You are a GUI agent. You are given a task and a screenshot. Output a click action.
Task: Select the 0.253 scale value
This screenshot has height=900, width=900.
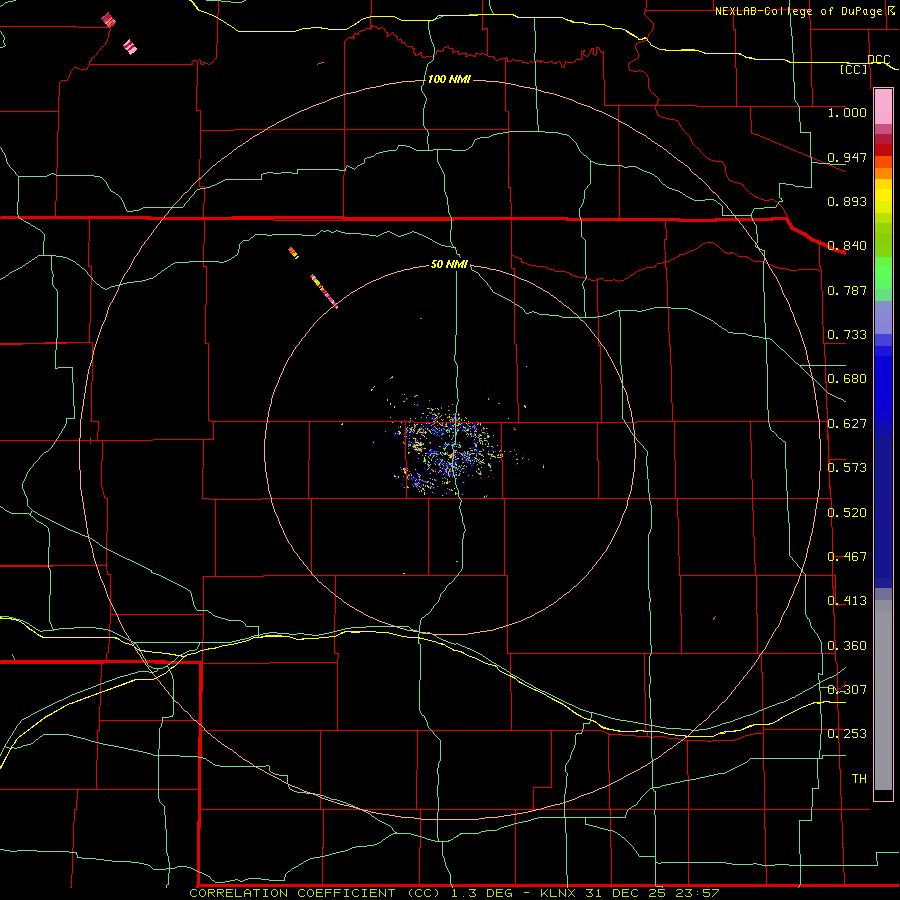pyautogui.click(x=847, y=734)
